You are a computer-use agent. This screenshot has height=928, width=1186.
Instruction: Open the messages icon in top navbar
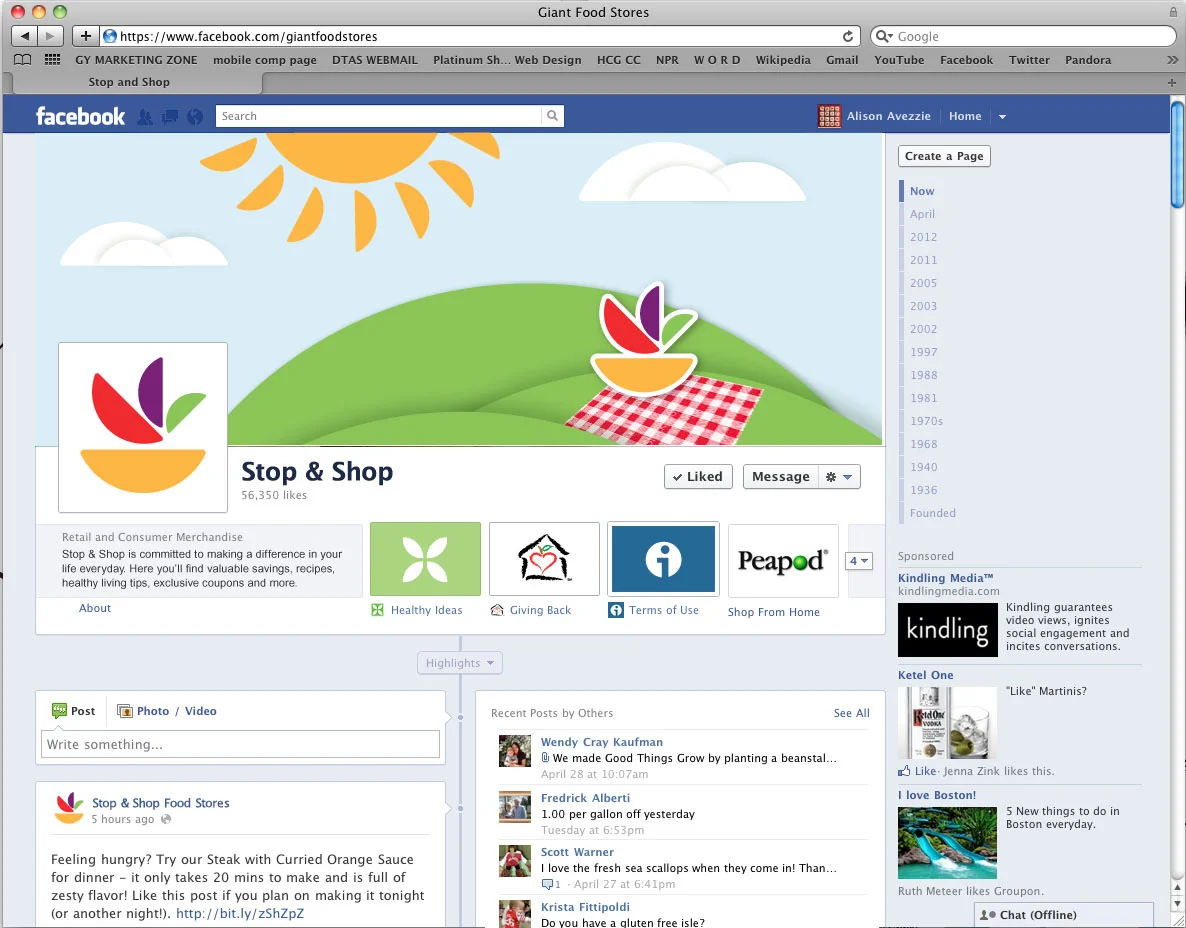(169, 116)
